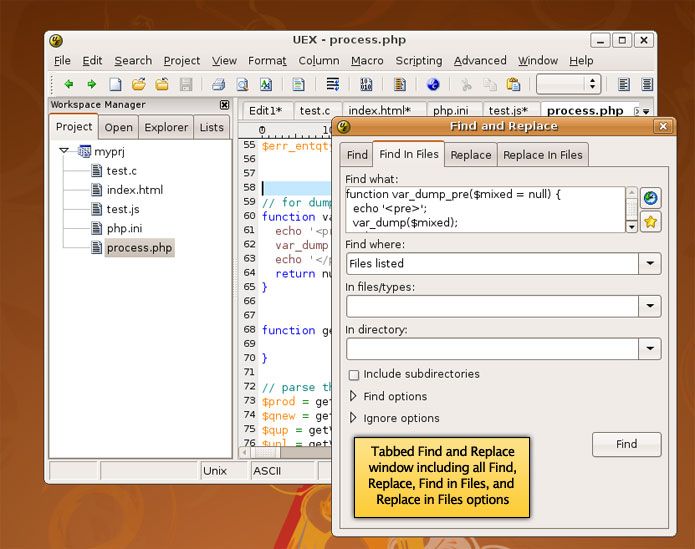Switch to the test.c editor tab

pos(315,111)
